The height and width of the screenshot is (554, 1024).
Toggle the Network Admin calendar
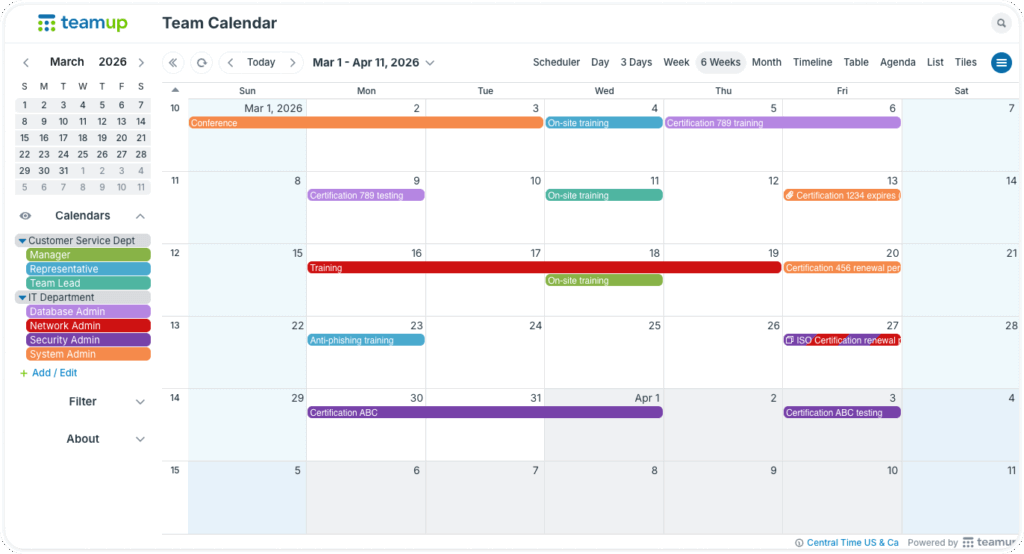pyautogui.click(x=88, y=326)
